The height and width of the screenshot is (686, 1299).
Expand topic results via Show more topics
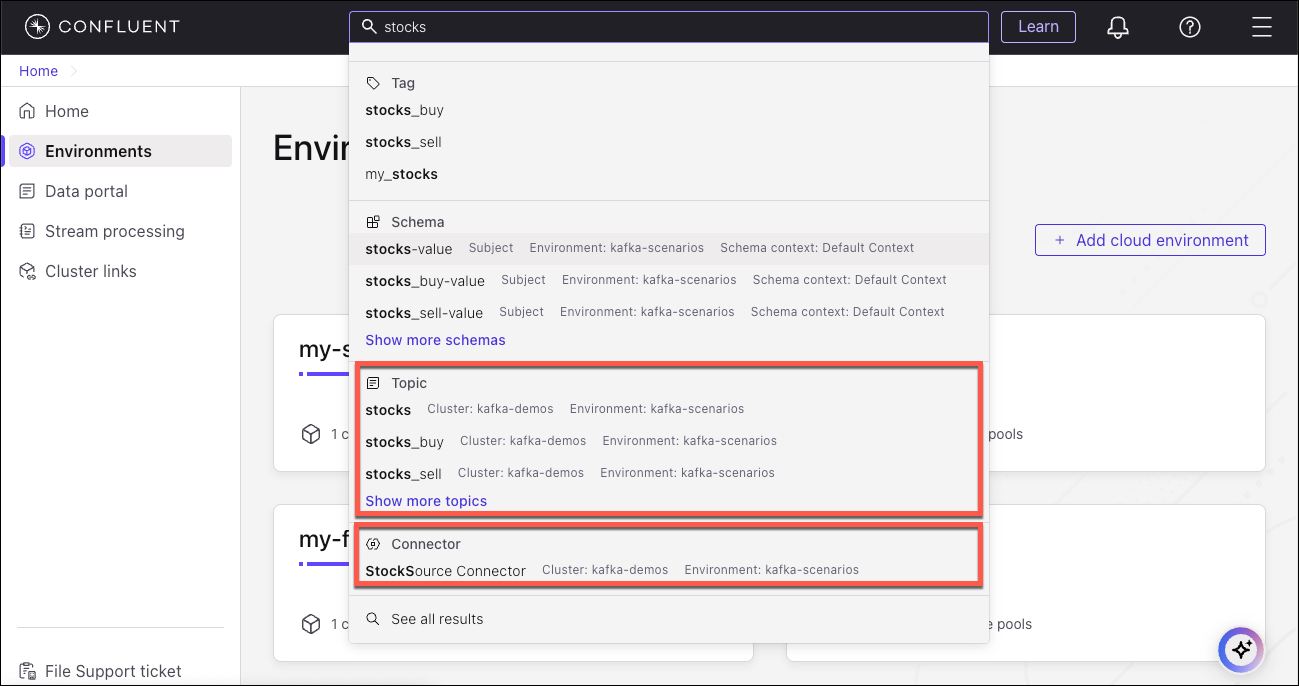click(x=426, y=500)
